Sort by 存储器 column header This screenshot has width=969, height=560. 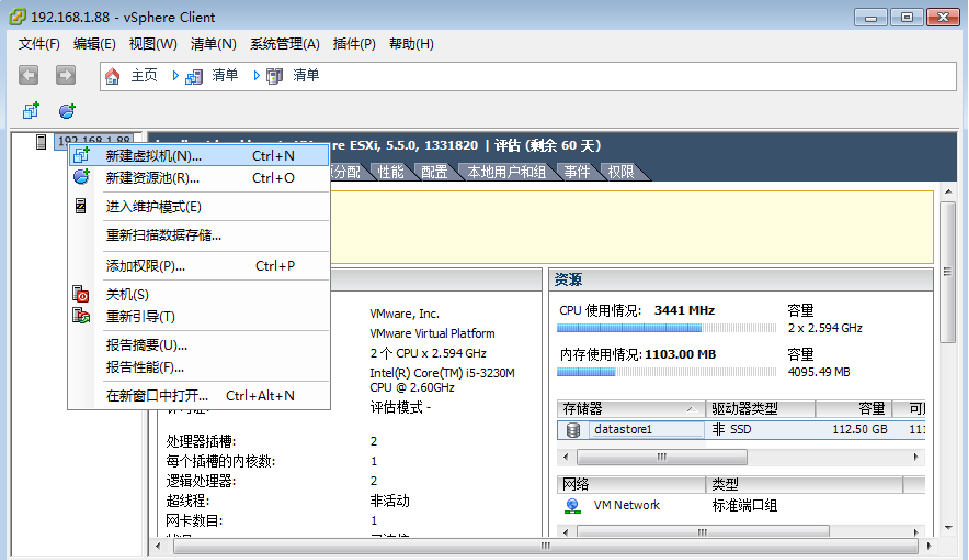coord(630,409)
